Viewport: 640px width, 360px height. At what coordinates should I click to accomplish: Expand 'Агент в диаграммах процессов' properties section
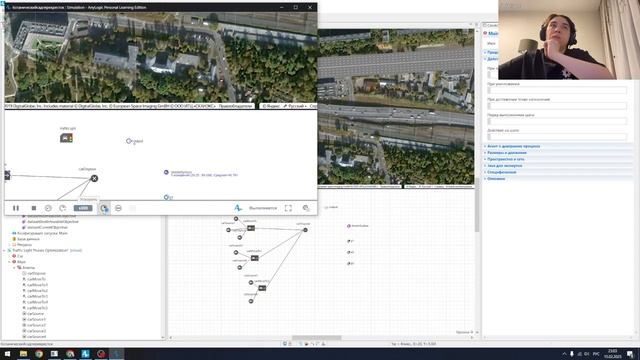point(513,146)
